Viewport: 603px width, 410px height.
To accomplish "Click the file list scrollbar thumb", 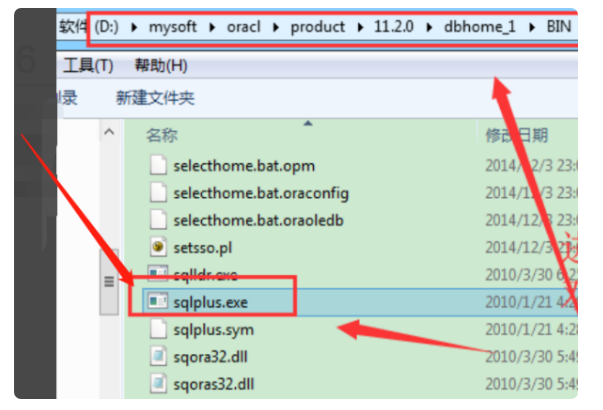I will coord(109,283).
